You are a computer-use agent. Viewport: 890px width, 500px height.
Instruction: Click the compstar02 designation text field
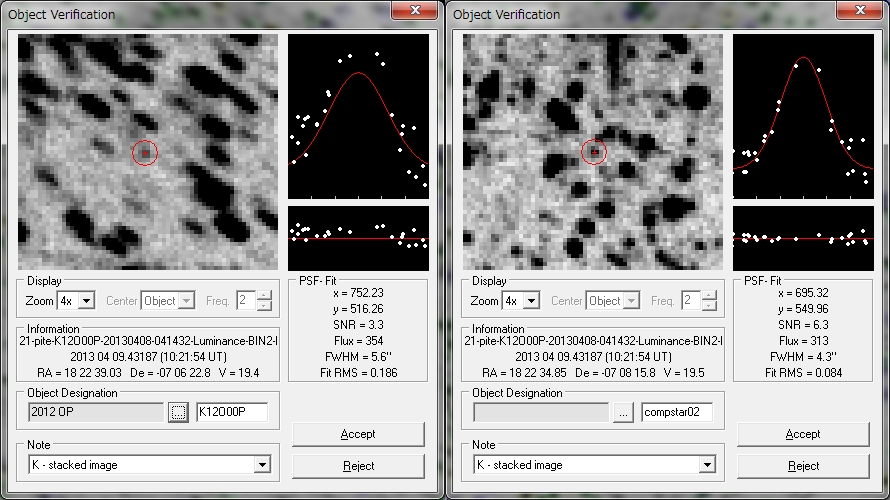point(677,412)
